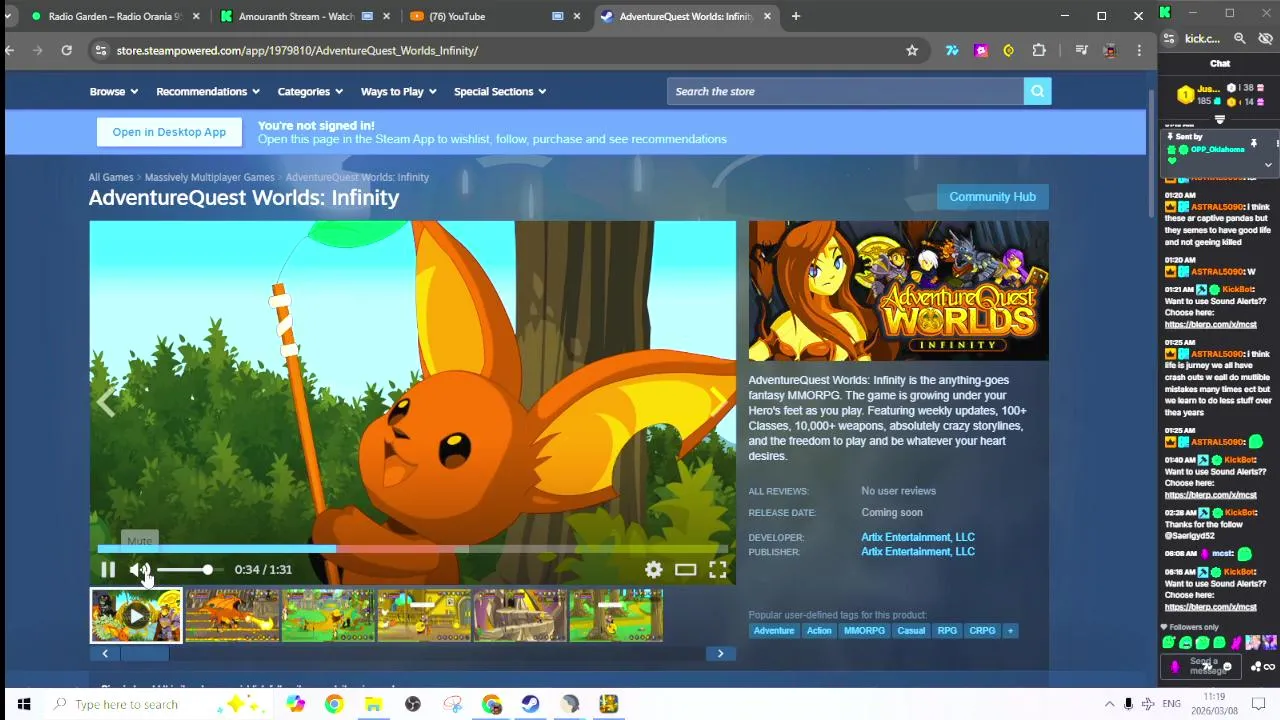This screenshot has height=720, width=1280.
Task: Open Chrome profile avatar
Action: pyautogui.click(x=1110, y=50)
